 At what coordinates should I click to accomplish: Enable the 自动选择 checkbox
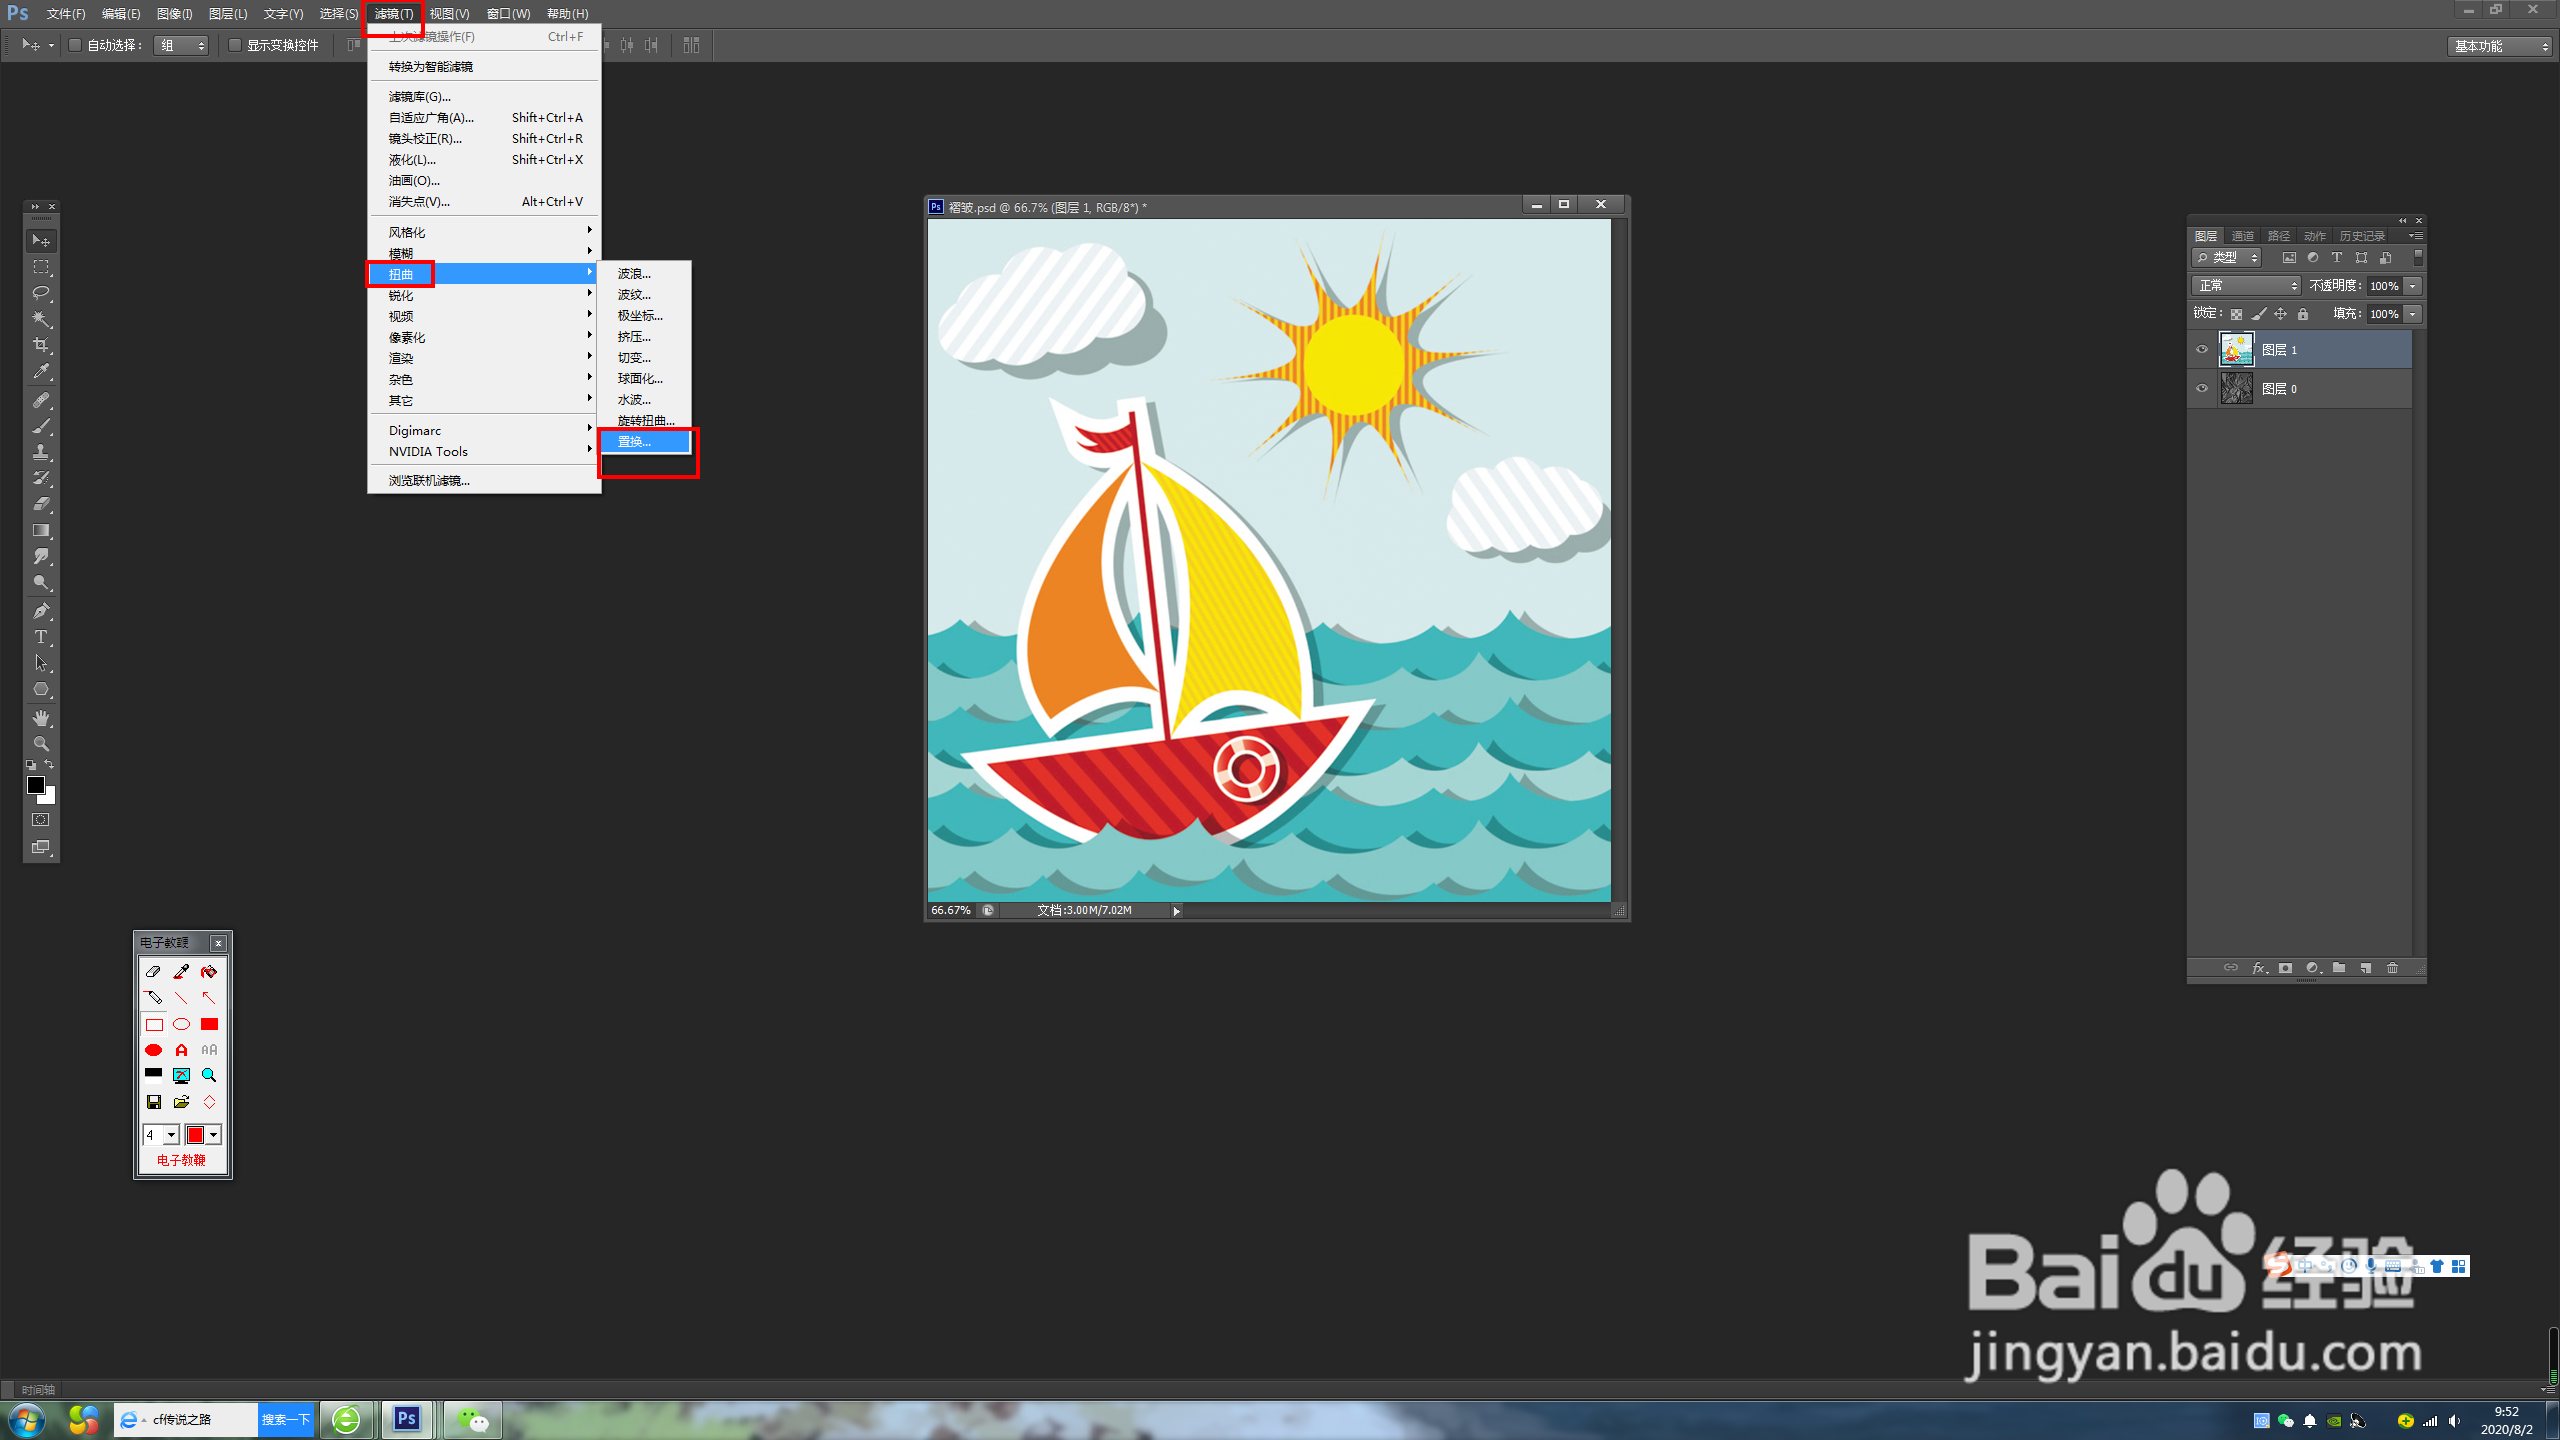tap(75, 45)
